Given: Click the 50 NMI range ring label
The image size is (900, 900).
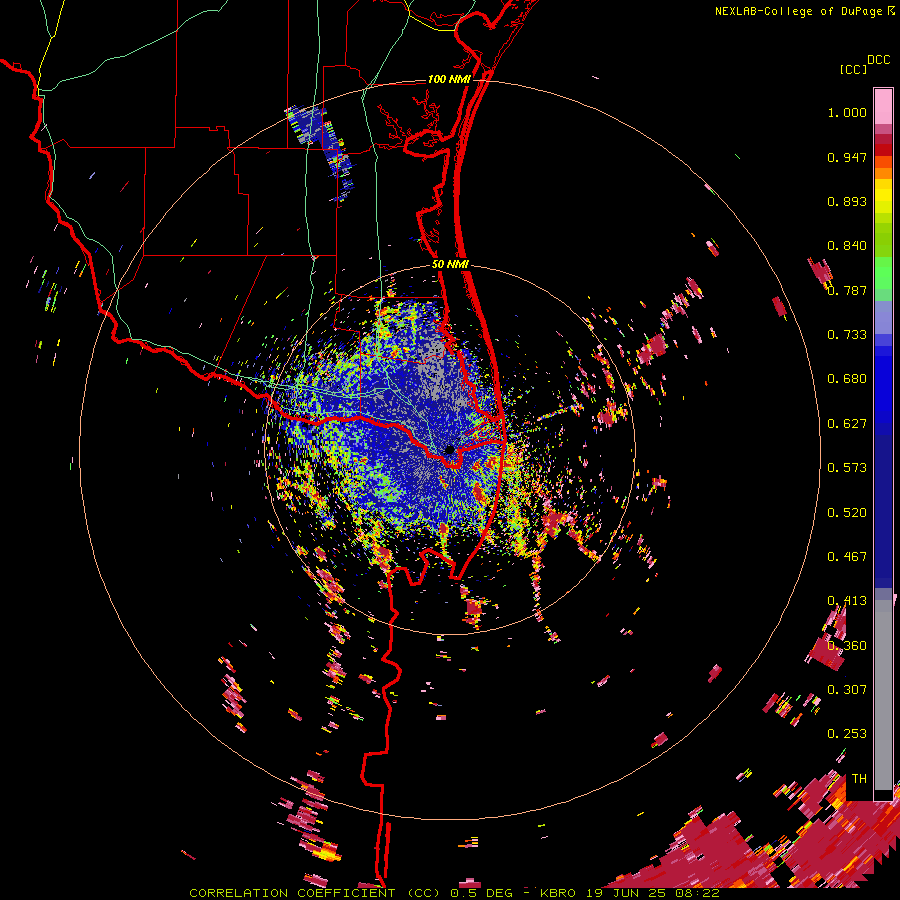Looking at the screenshot, I should pos(451,265).
